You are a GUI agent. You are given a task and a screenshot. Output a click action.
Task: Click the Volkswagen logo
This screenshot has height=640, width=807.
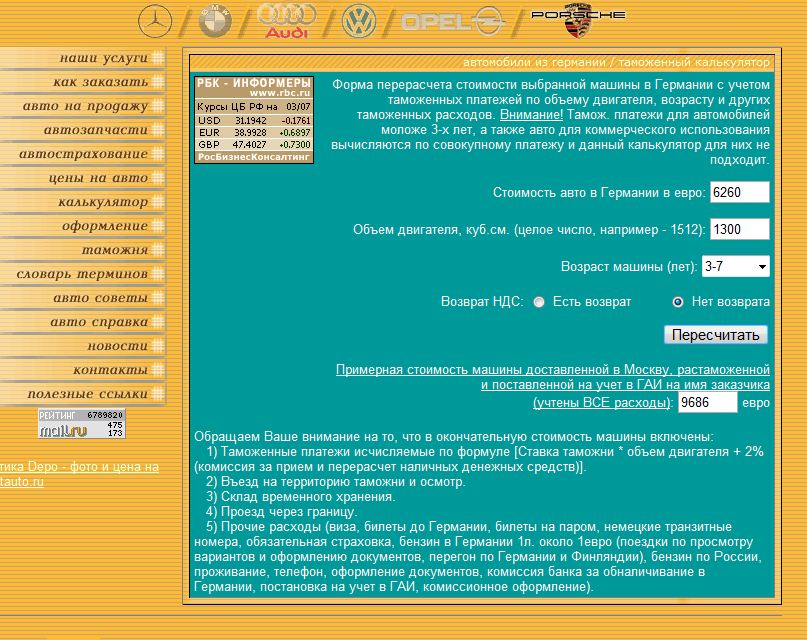tap(356, 20)
